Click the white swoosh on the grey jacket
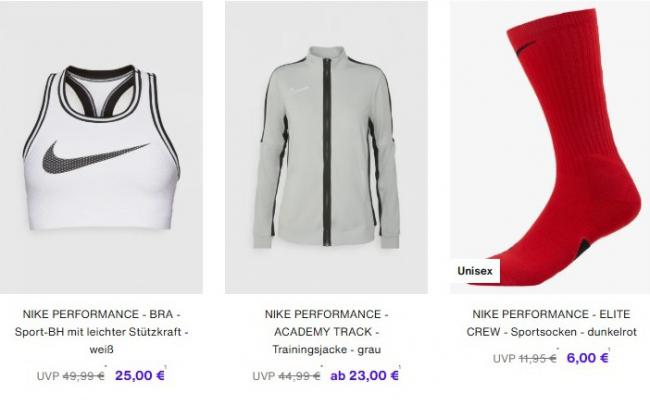Viewport: 650px width, 405px height. pos(299,89)
